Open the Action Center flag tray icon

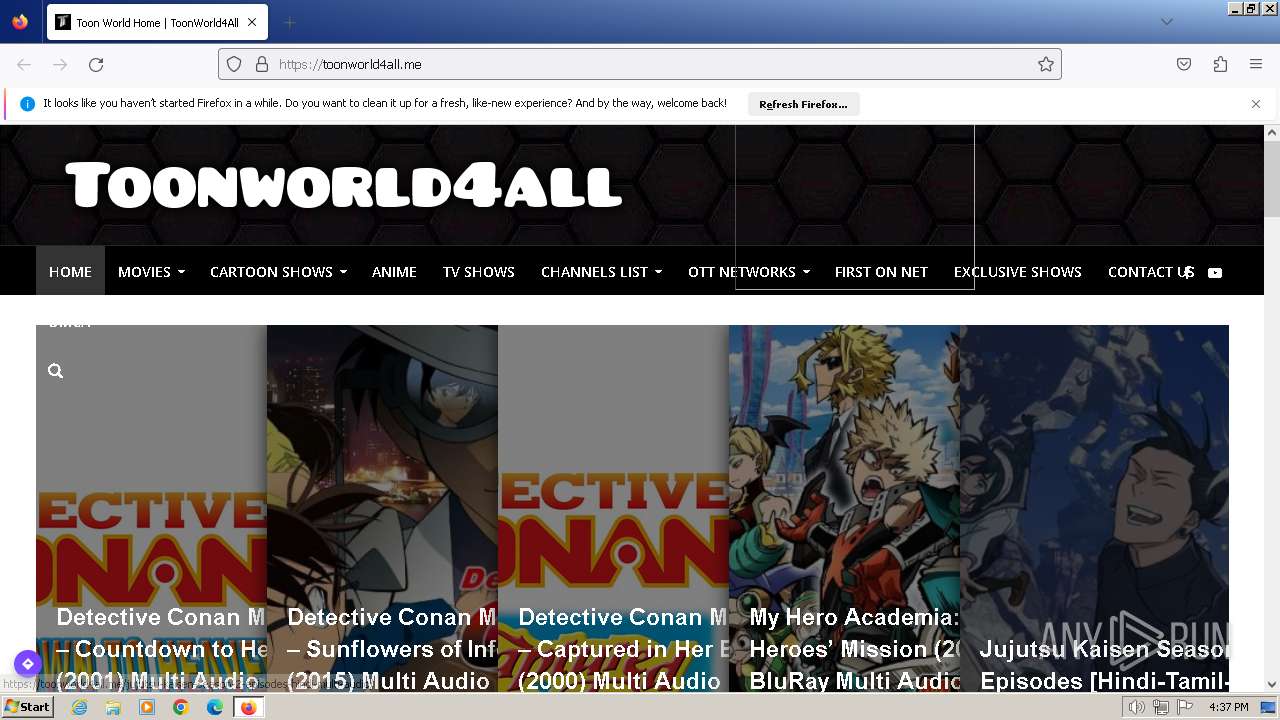(1184, 707)
